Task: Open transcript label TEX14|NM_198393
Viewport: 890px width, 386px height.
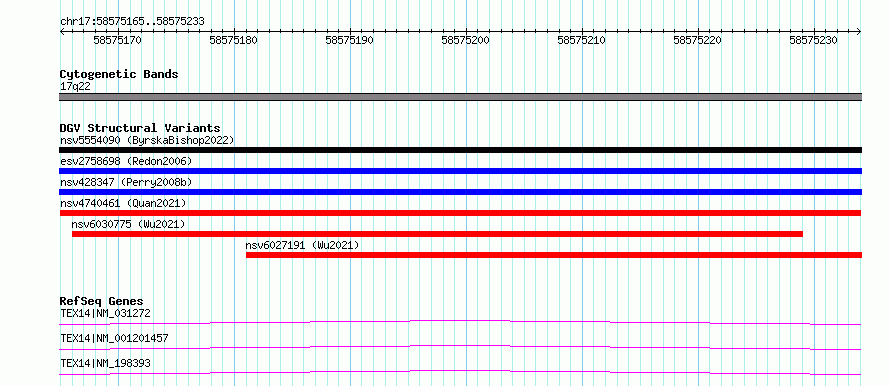Action: click(105, 363)
